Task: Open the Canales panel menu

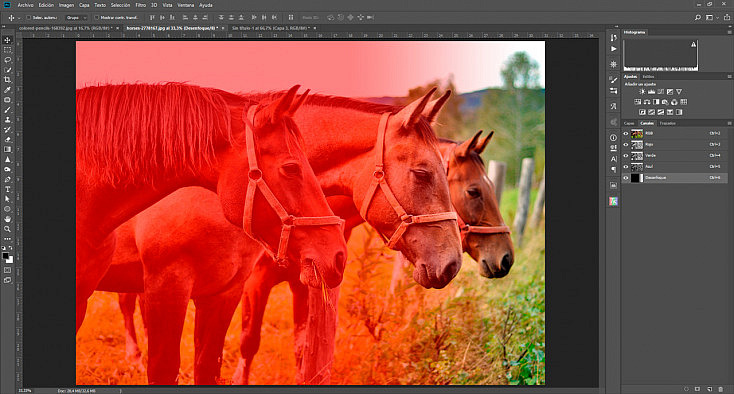Action: click(x=729, y=124)
